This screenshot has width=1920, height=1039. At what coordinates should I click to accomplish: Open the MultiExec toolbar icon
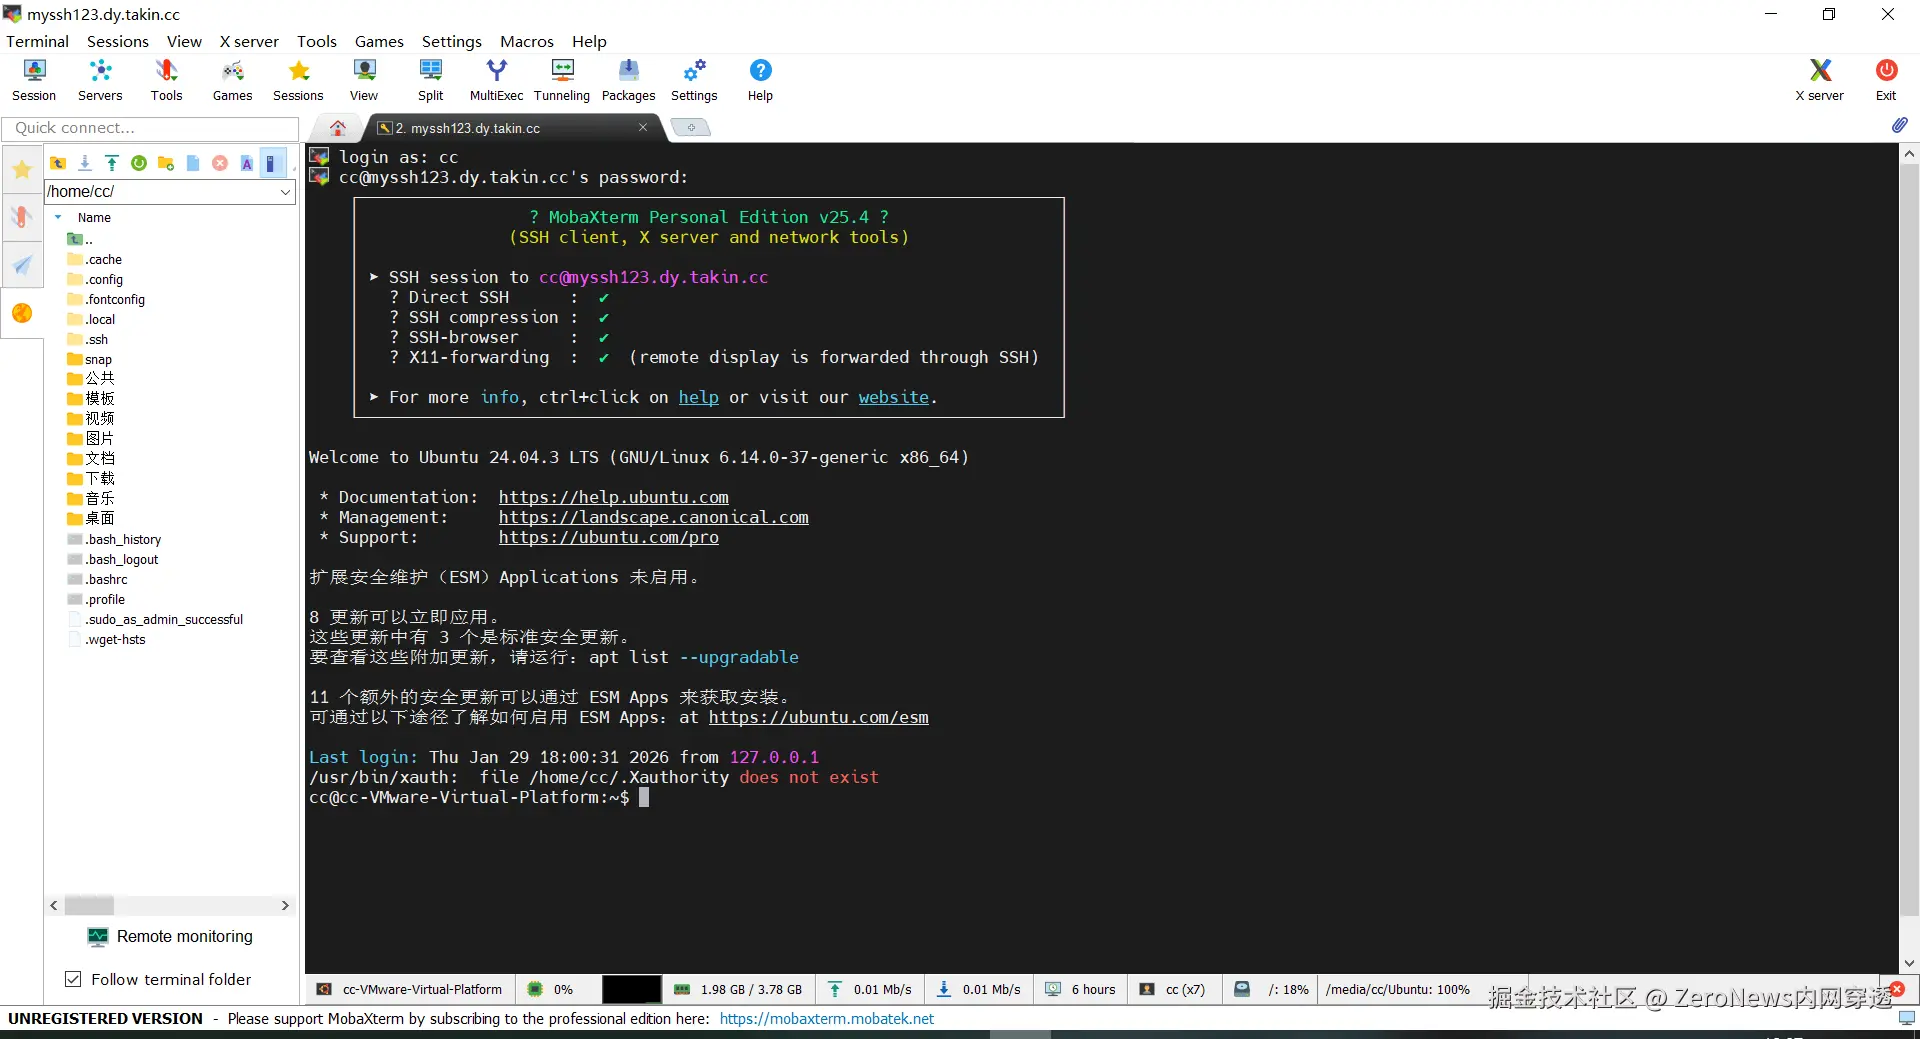[496, 80]
